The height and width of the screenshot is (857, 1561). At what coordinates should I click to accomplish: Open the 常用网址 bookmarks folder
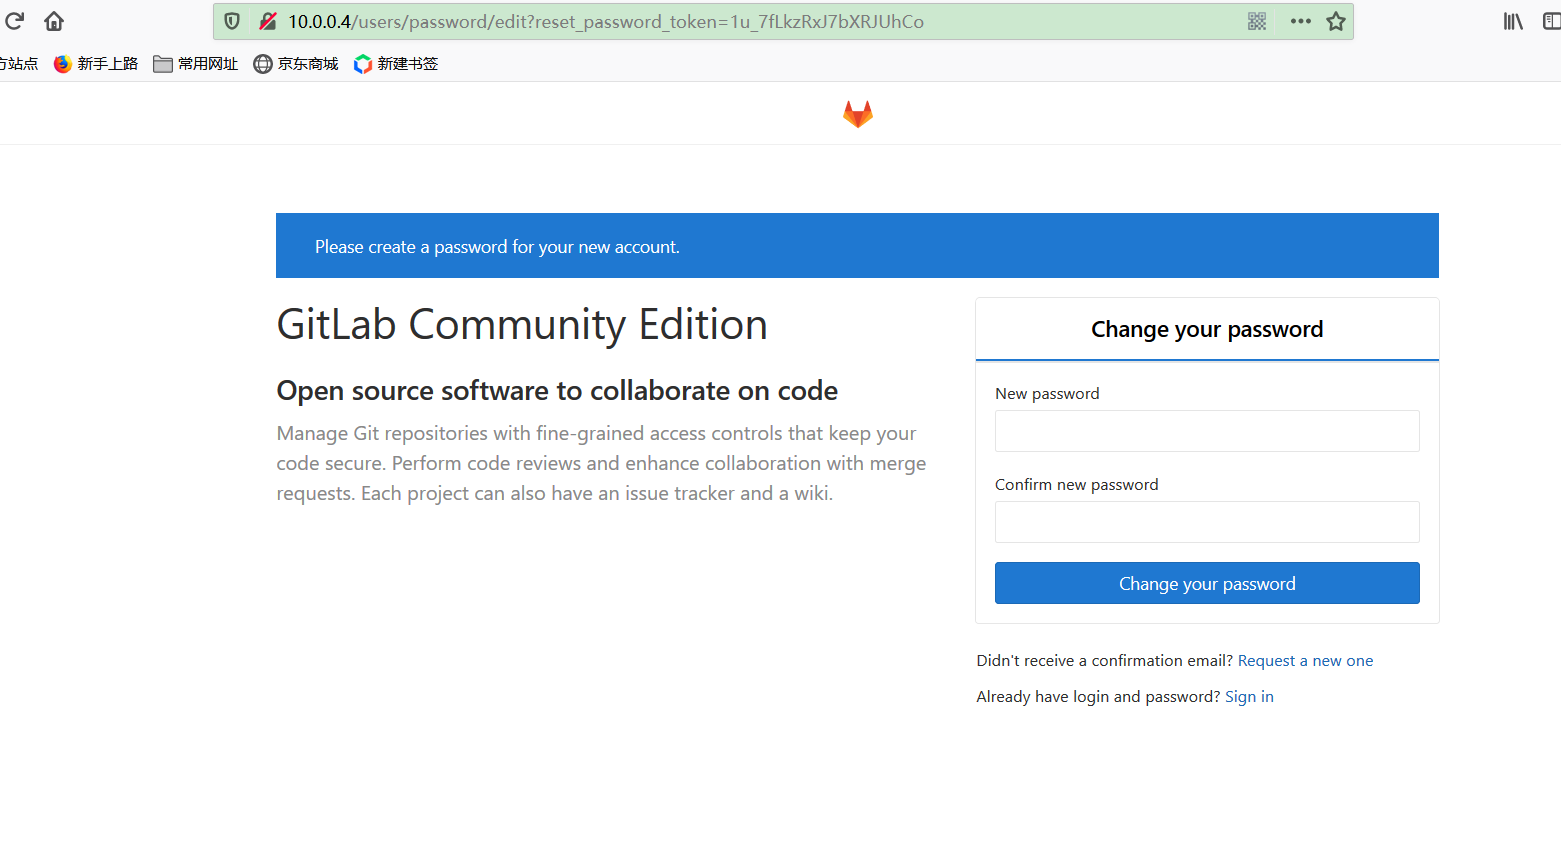pyautogui.click(x=196, y=64)
